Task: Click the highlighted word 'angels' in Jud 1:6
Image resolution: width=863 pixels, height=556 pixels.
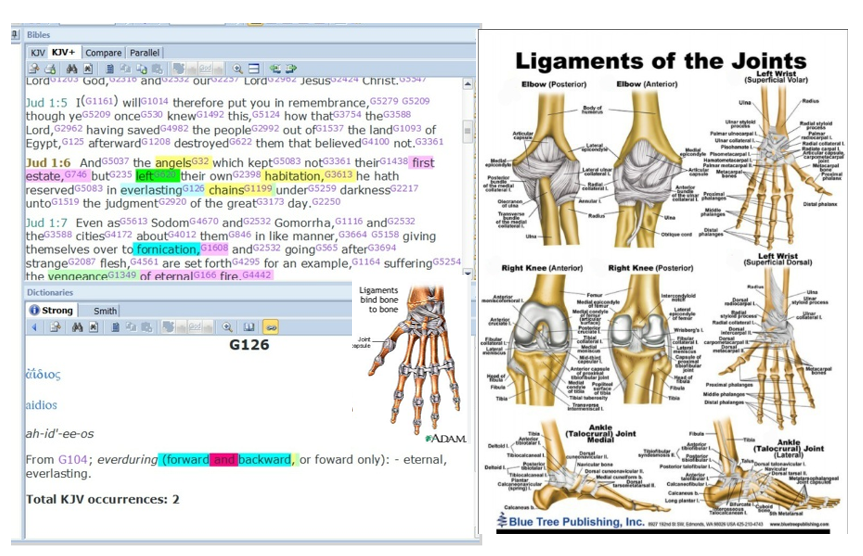Action: (173, 163)
